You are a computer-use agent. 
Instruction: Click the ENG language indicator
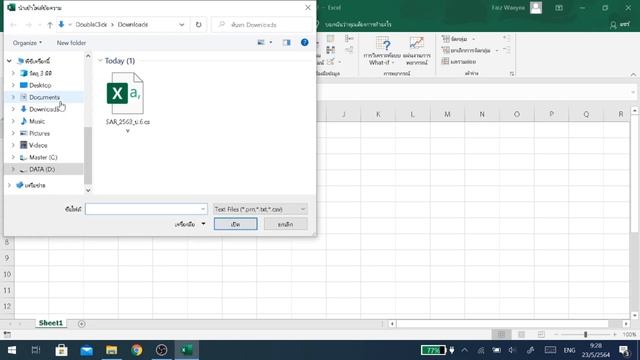tap(569, 350)
